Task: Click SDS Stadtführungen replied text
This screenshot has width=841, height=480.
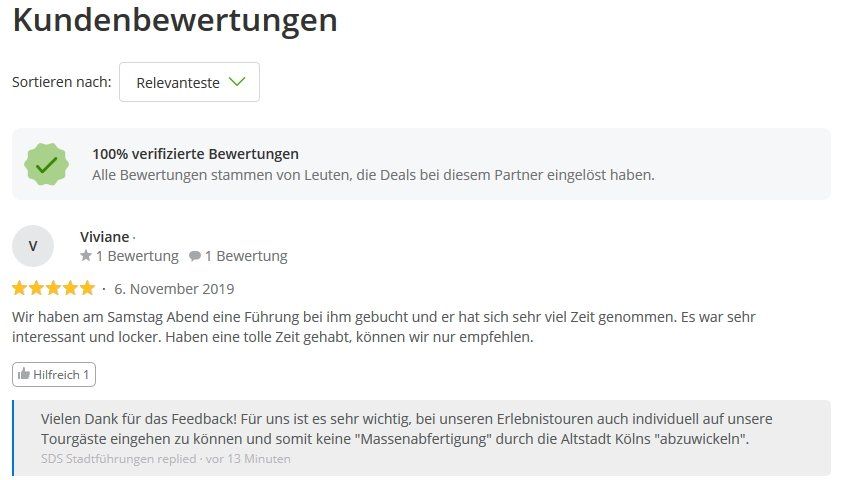Action: (x=118, y=459)
